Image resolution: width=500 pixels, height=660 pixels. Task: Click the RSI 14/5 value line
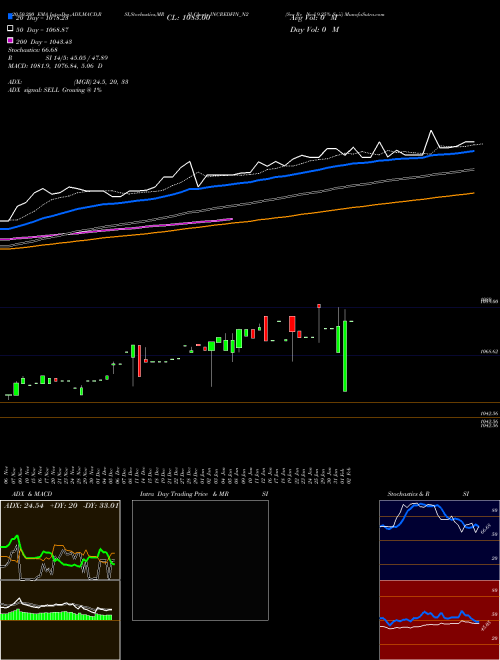(x=58, y=58)
